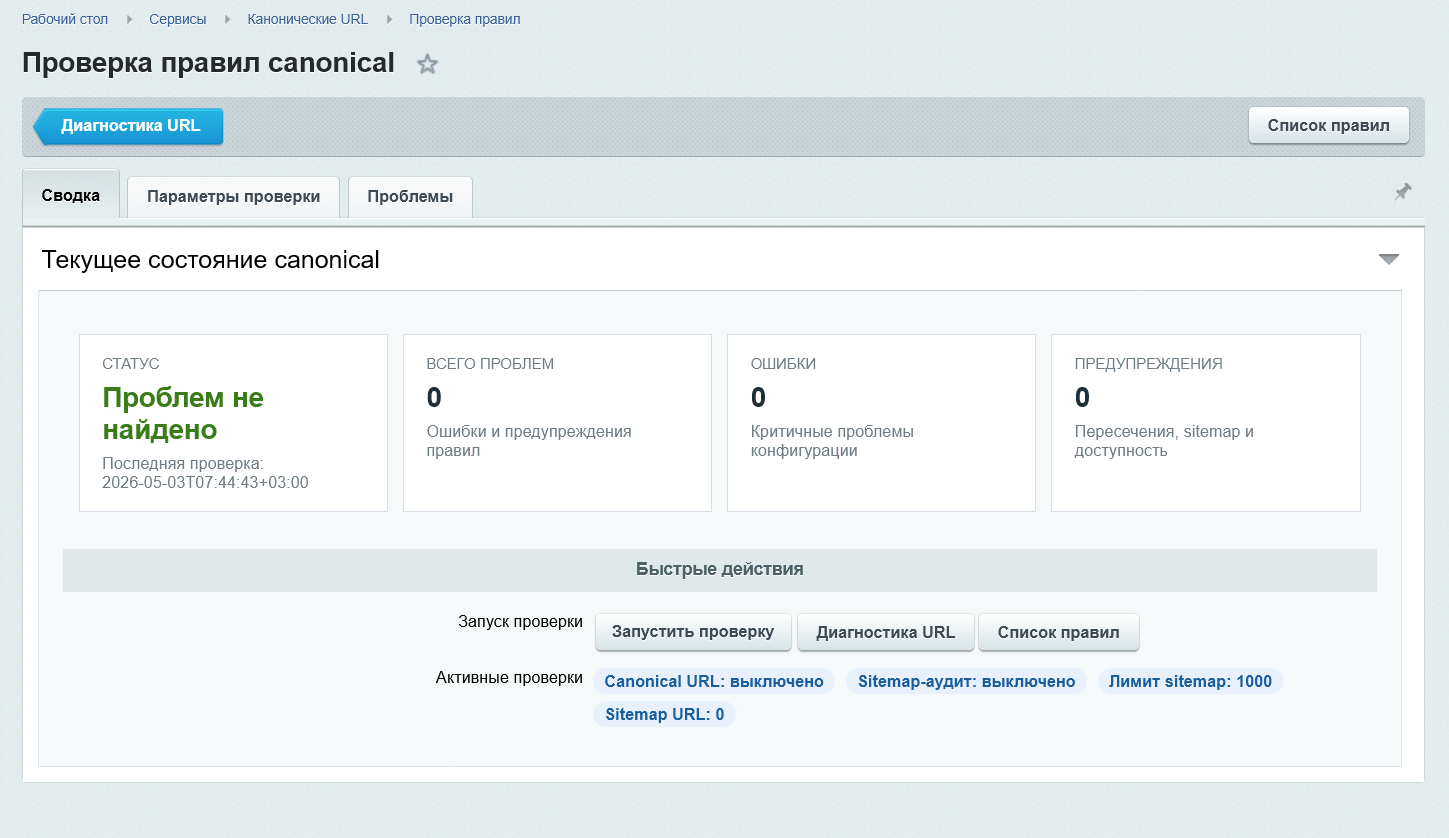Click the Пересечения, sitemap и доступность description
The width and height of the screenshot is (1449, 838).
1164,441
